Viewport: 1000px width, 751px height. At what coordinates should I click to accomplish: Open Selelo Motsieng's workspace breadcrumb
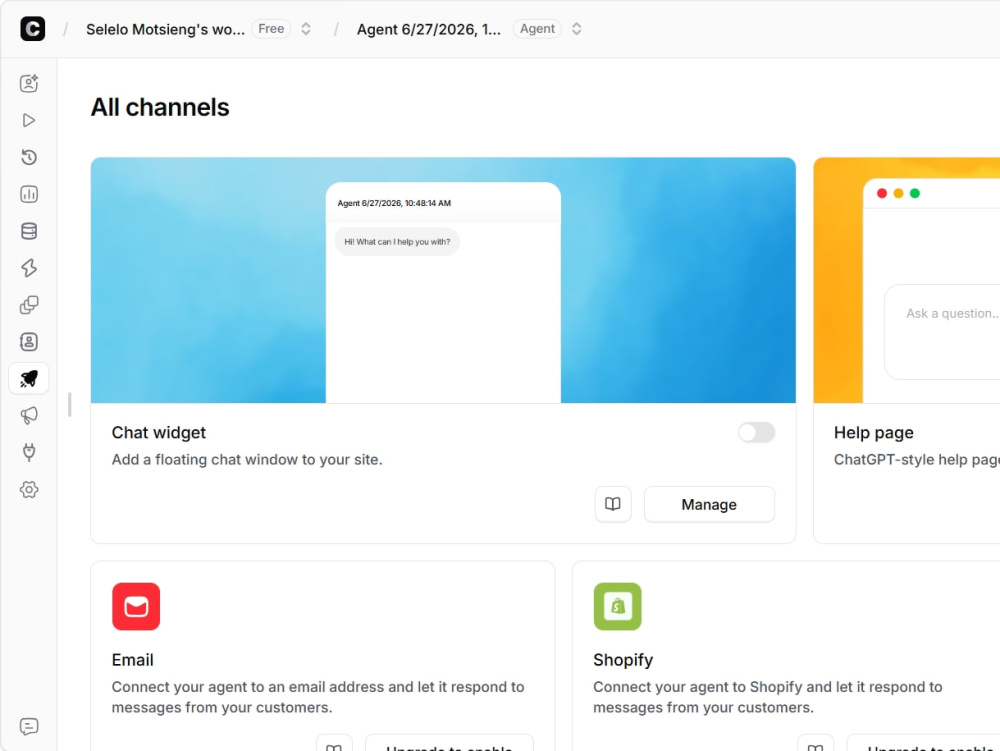[x=165, y=29]
